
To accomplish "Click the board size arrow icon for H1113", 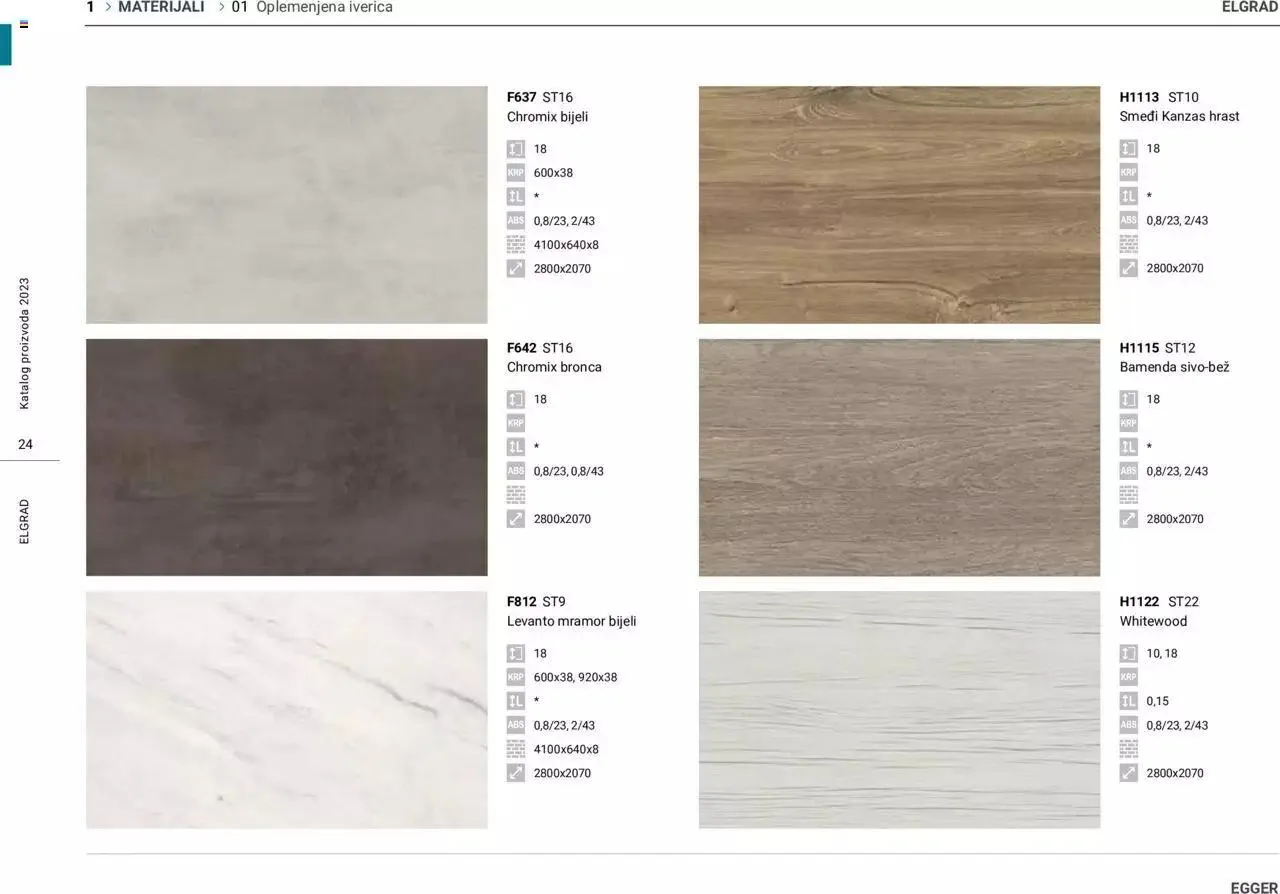I will click(x=1128, y=268).
